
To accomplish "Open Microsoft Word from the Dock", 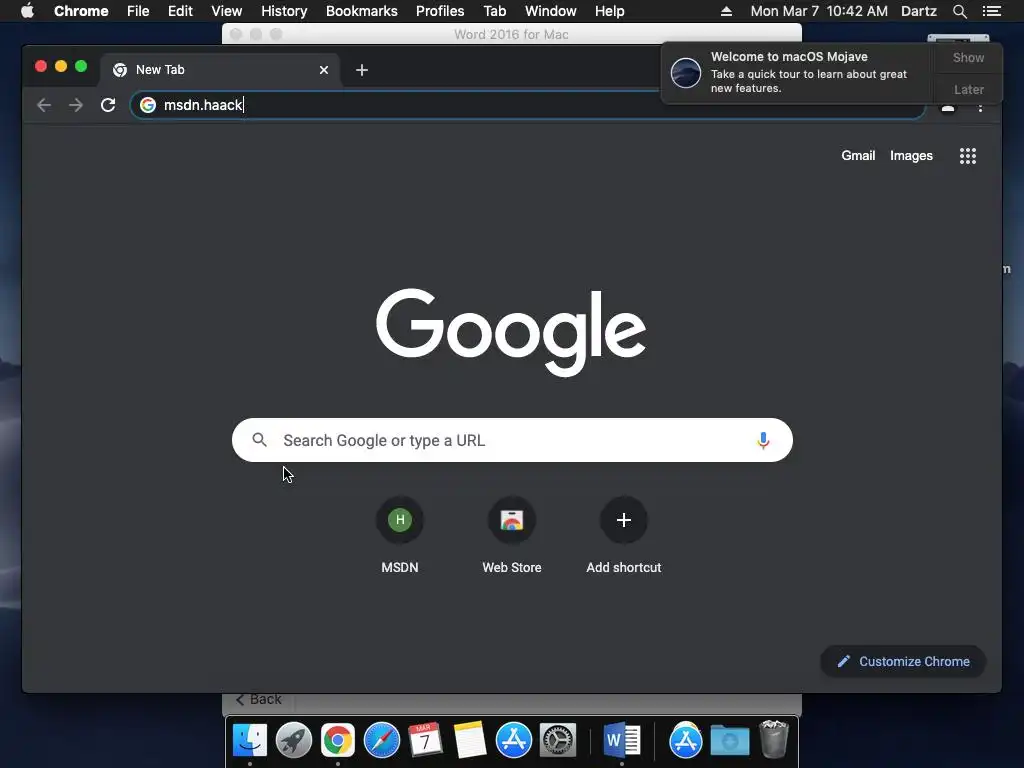I will pyautogui.click(x=622, y=740).
